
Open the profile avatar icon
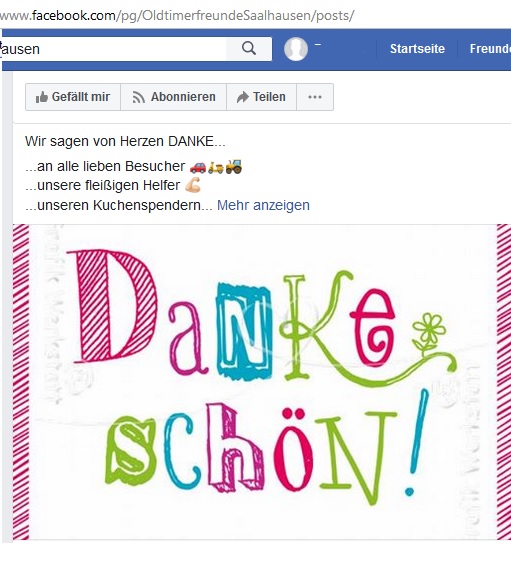(296, 49)
